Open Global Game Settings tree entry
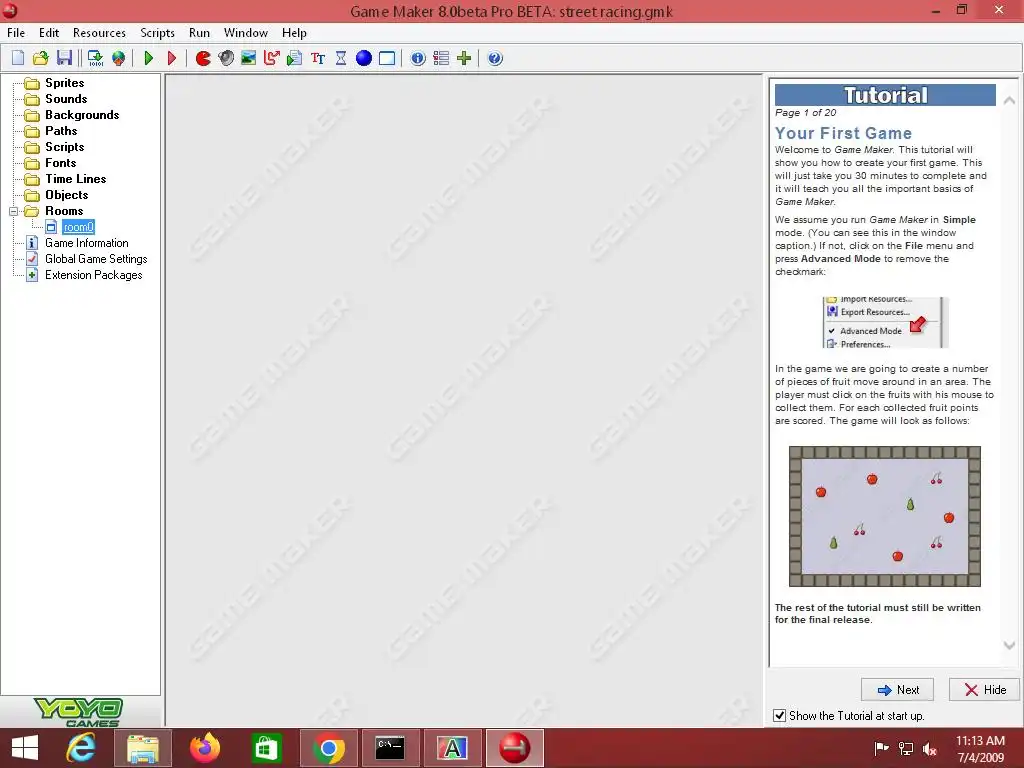The image size is (1024, 768). 96,259
